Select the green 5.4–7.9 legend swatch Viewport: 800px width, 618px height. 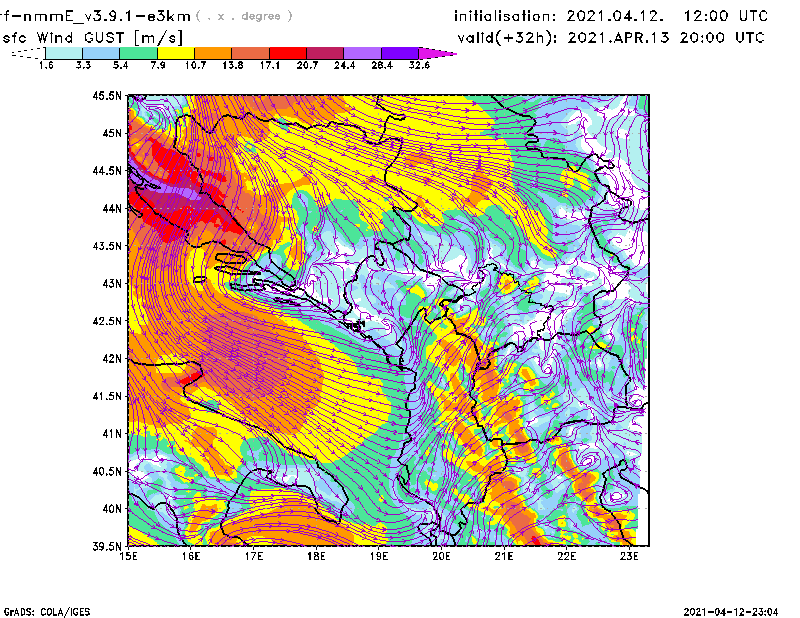pos(138,53)
